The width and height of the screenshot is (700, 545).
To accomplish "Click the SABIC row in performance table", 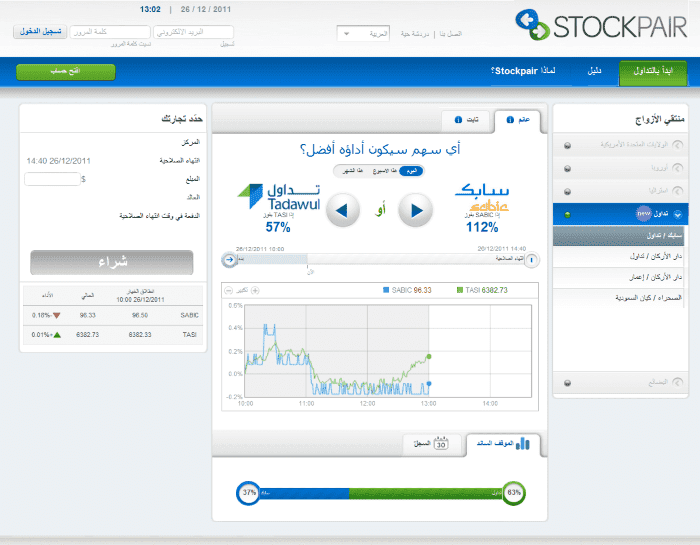I will [113, 315].
